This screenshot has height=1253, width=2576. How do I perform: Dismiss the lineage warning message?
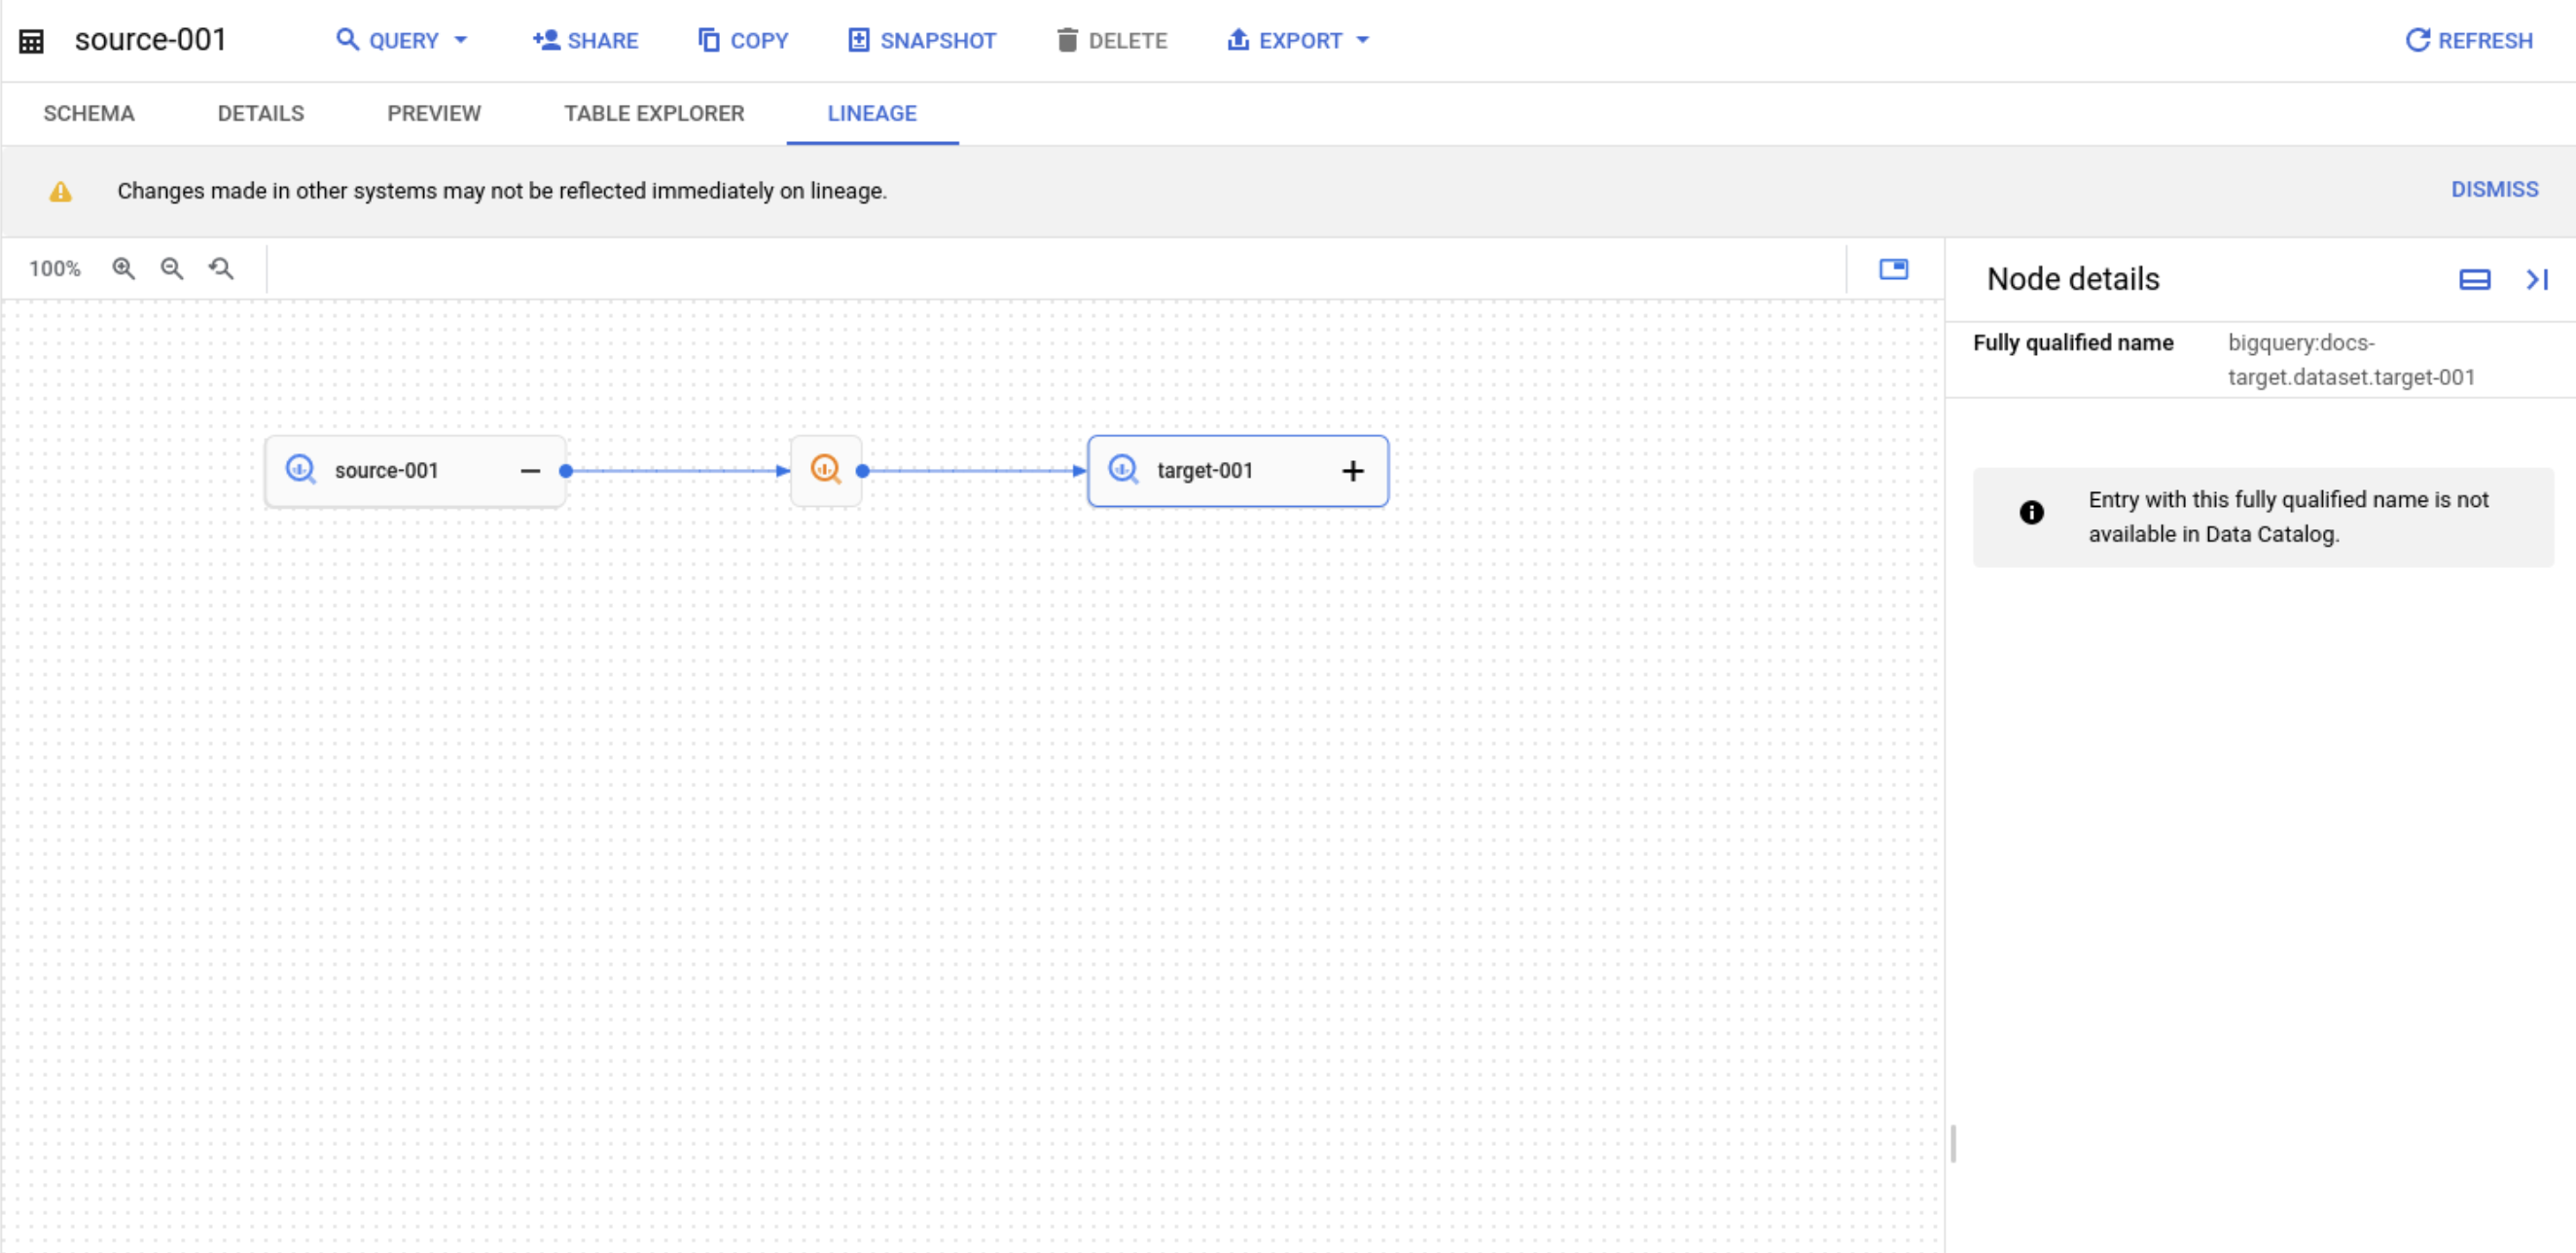(x=2492, y=189)
